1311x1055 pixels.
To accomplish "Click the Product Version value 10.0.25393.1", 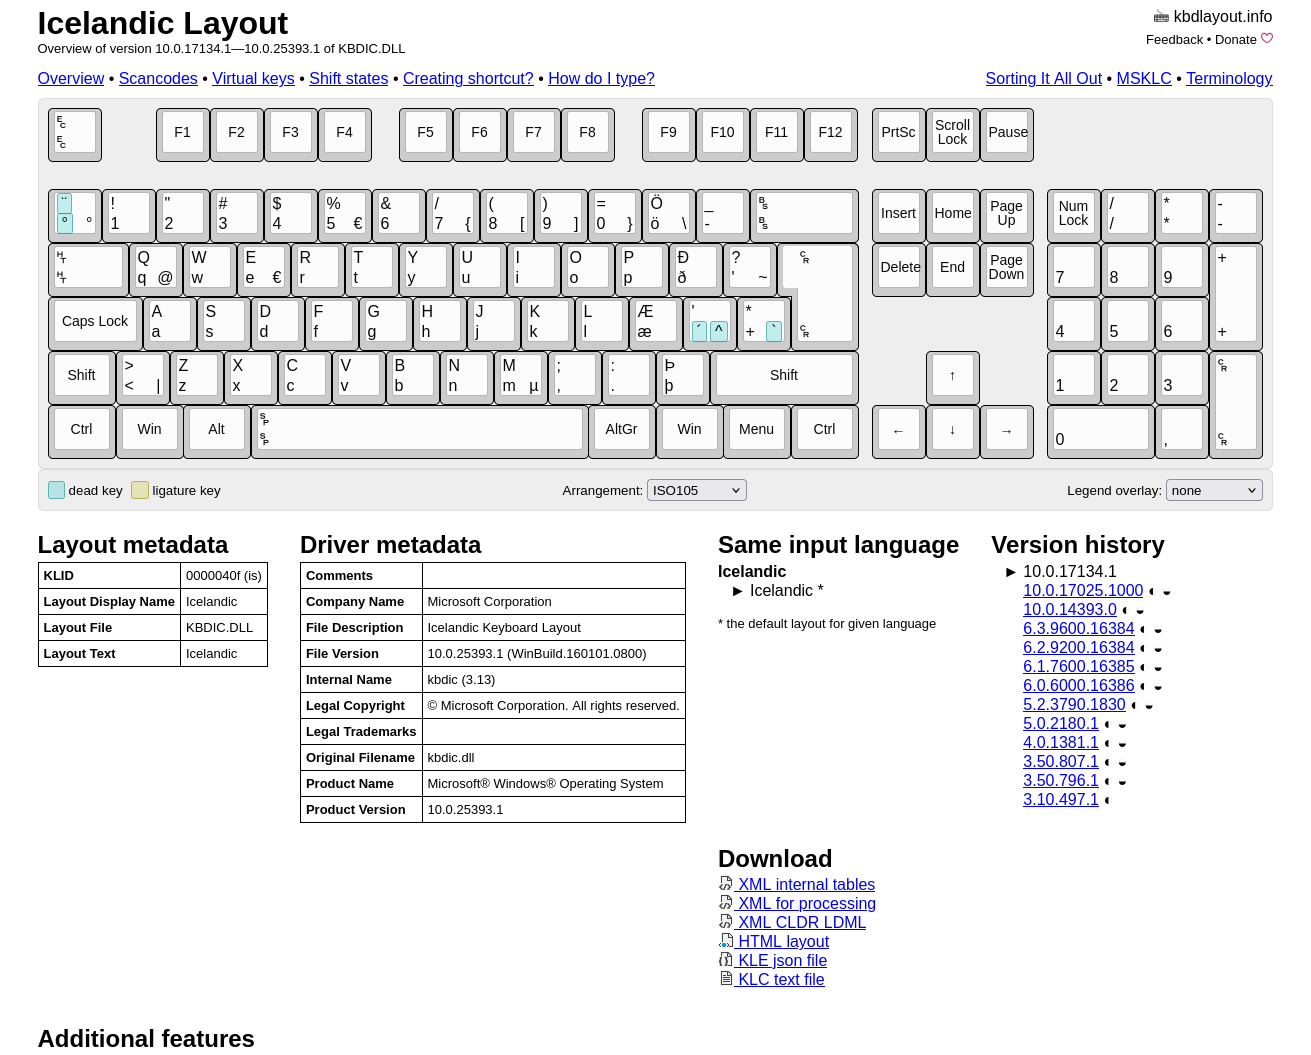I will [554, 810].
